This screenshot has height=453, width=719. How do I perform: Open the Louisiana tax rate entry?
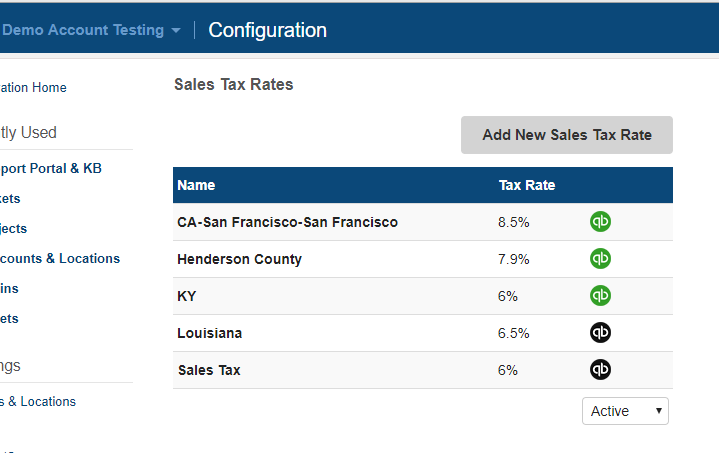(209, 333)
